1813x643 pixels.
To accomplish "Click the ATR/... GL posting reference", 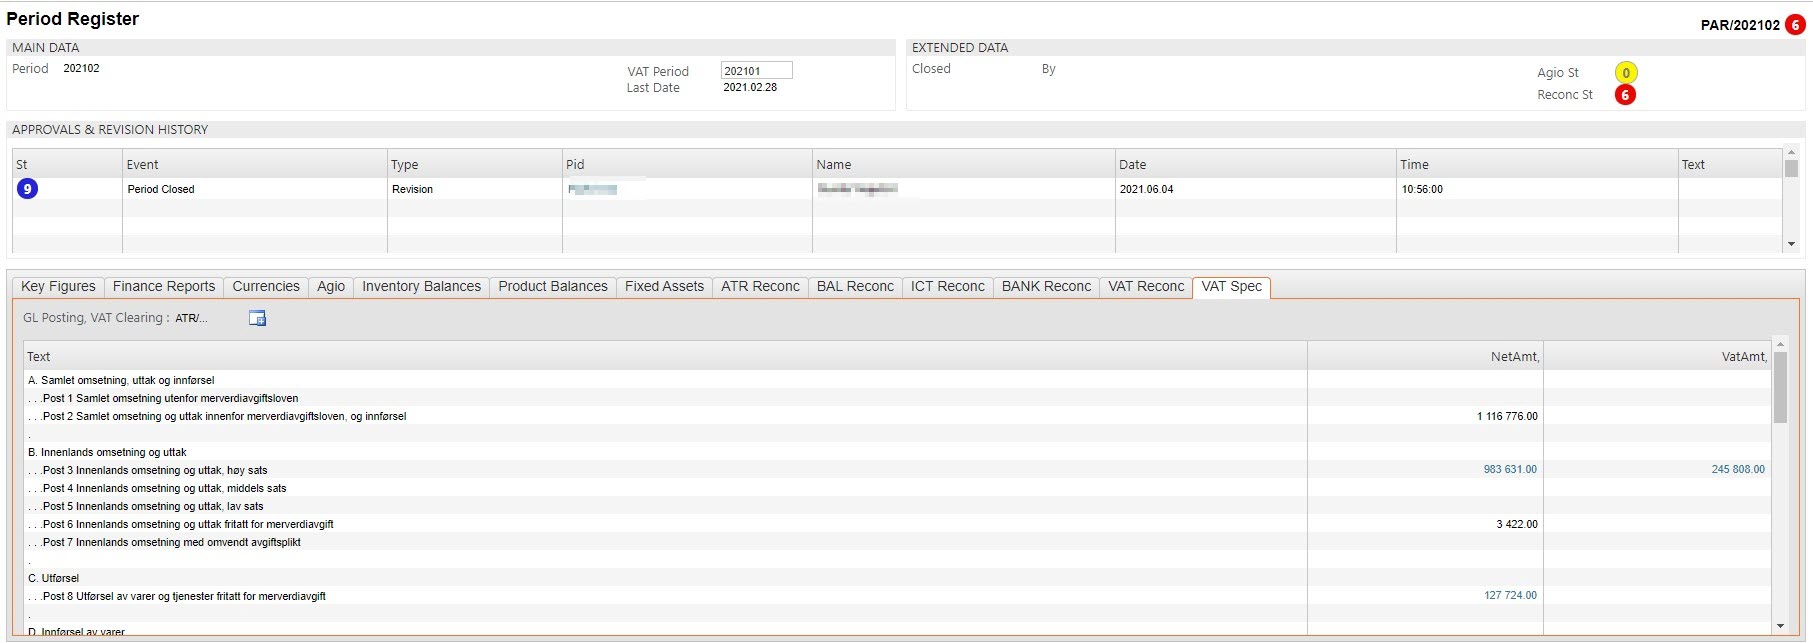I will pos(191,318).
